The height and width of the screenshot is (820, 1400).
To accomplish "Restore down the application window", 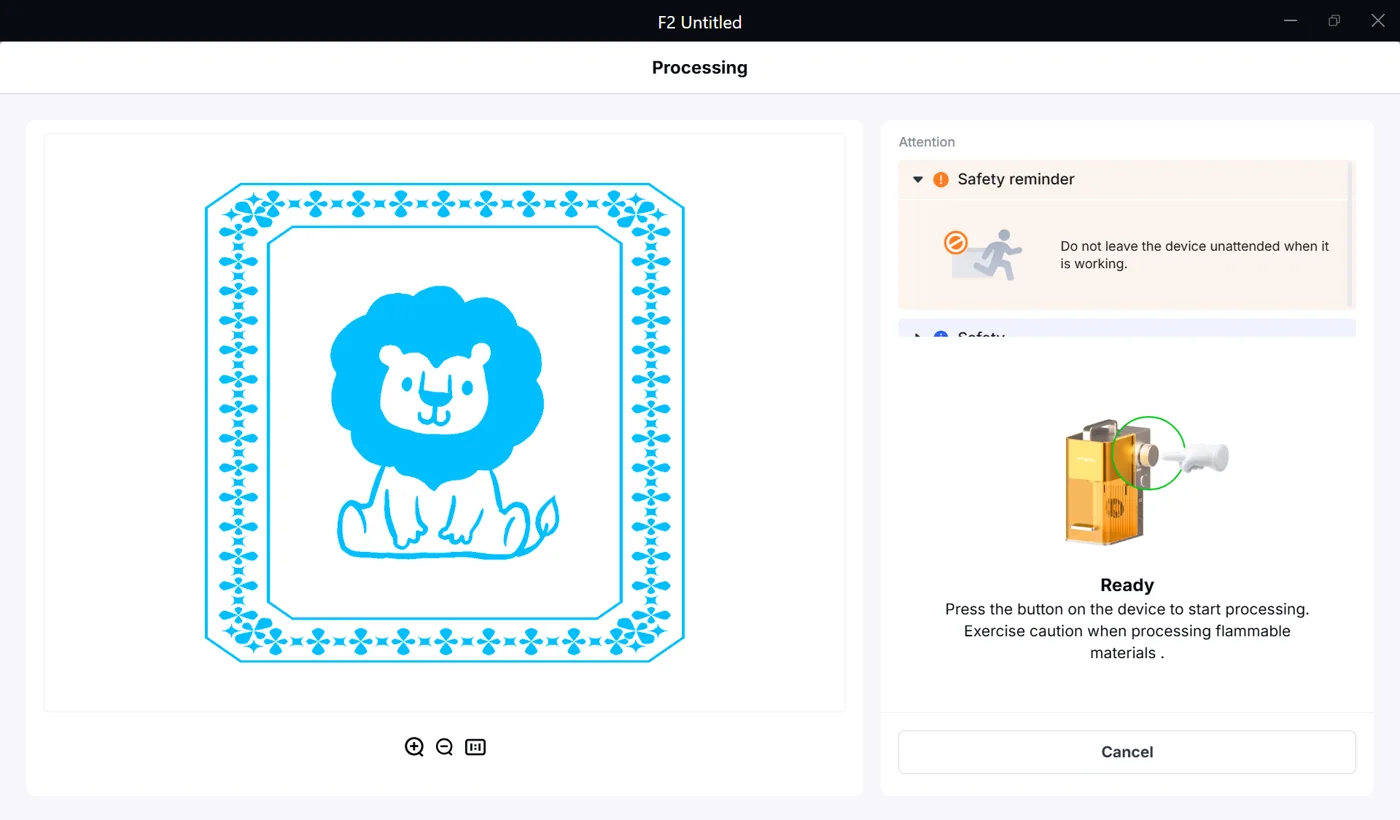I will [x=1334, y=20].
